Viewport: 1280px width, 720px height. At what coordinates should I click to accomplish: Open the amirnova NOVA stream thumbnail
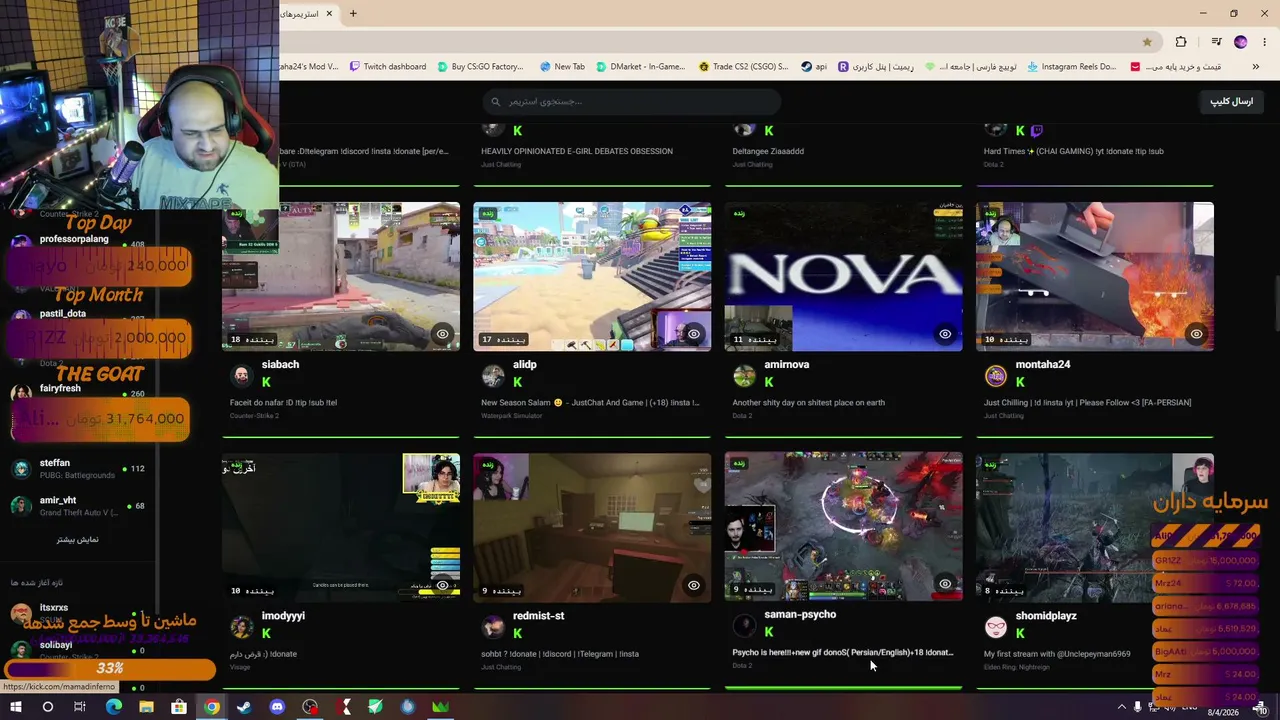pyautogui.click(x=844, y=277)
